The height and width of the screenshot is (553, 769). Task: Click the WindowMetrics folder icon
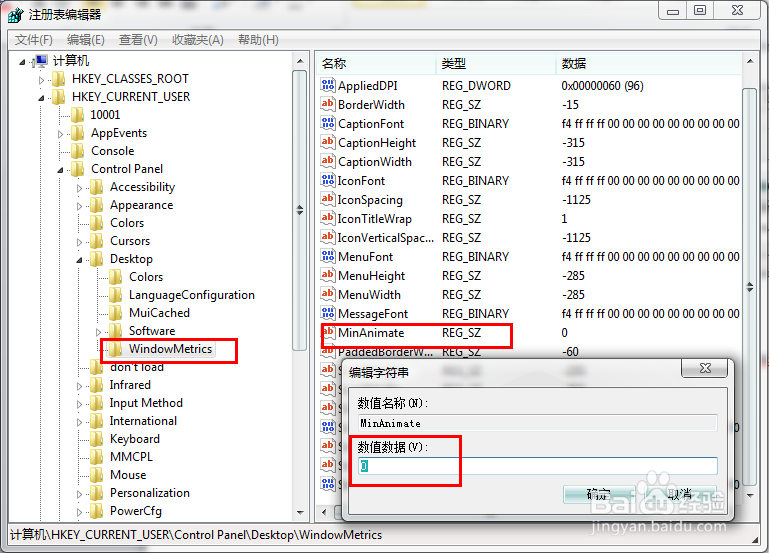(x=116, y=349)
